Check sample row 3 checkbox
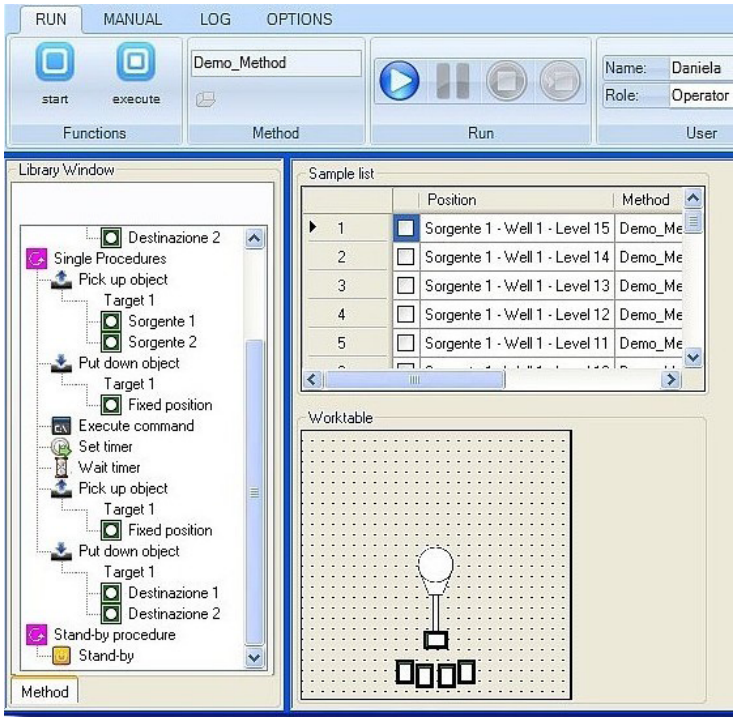Viewport: 743px width, 722px height. 406,286
